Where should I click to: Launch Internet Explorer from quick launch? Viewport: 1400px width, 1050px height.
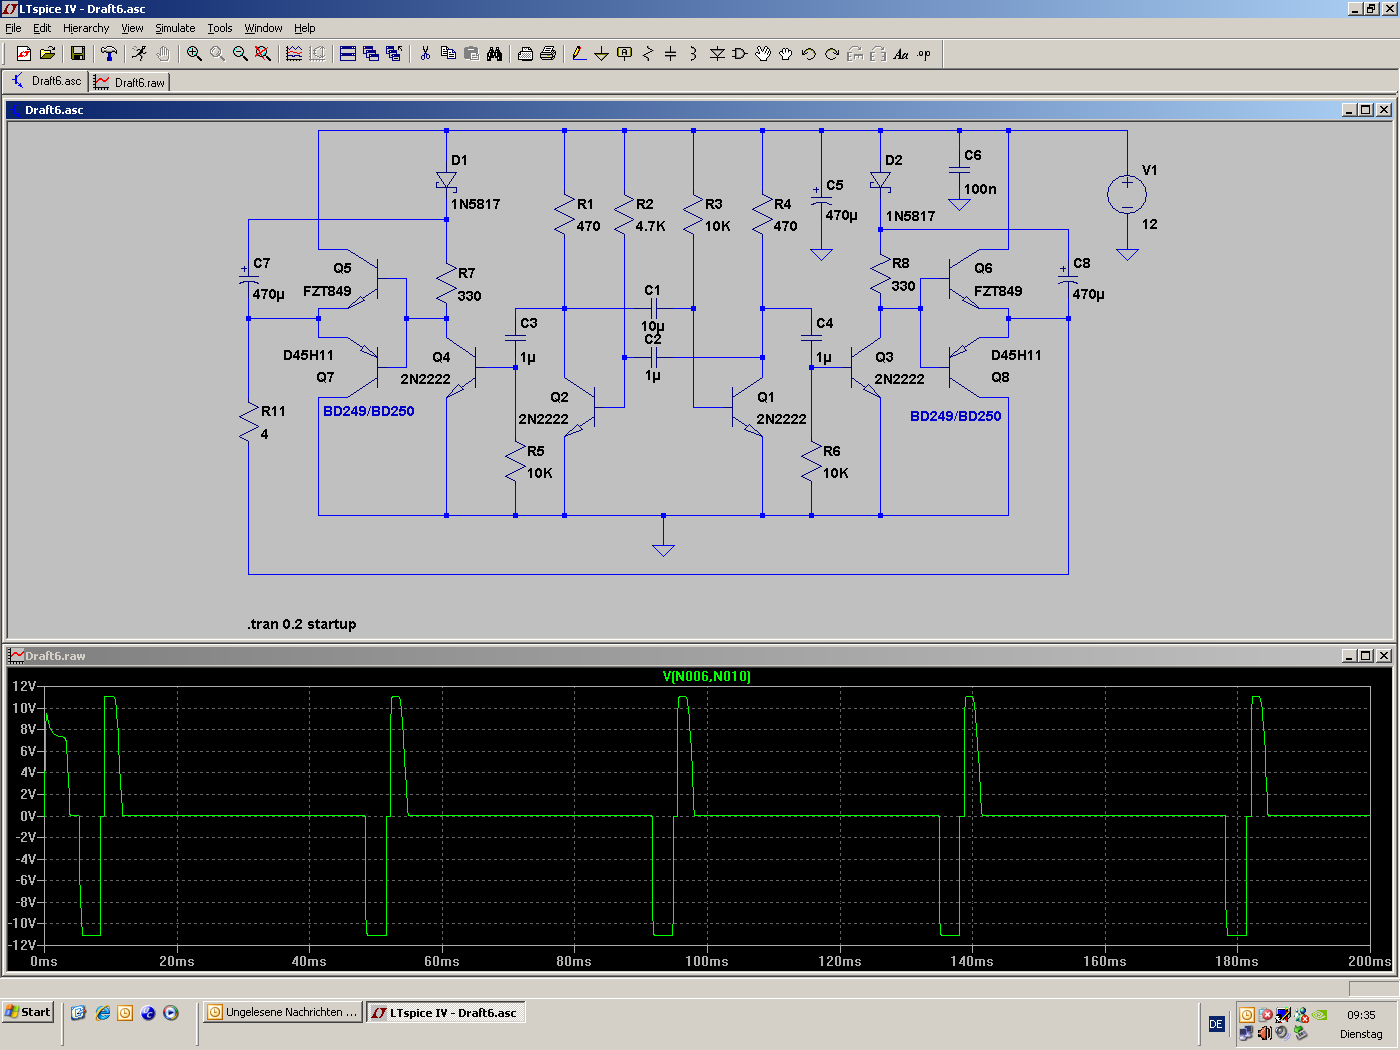point(102,1012)
